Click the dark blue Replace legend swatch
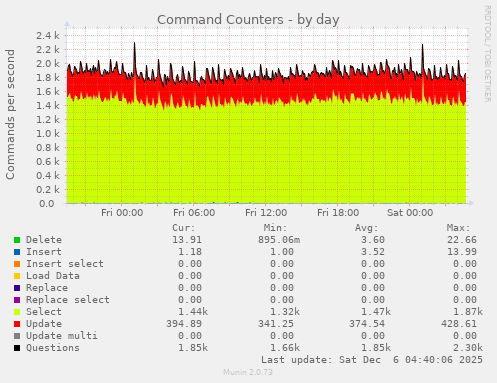 pos(17,288)
